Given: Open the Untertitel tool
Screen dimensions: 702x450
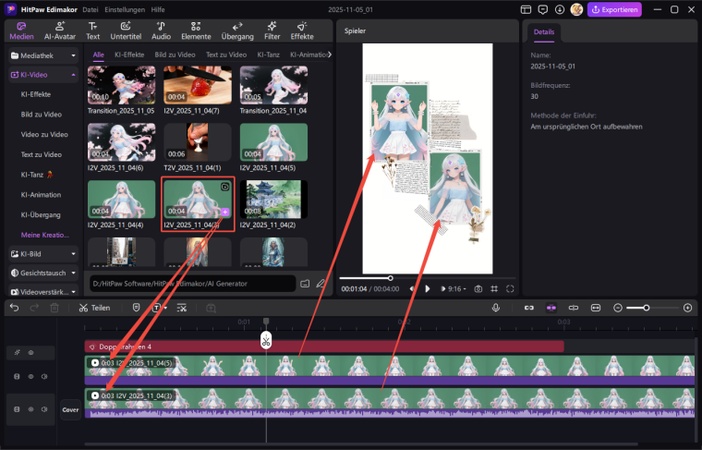Looking at the screenshot, I should [125, 29].
